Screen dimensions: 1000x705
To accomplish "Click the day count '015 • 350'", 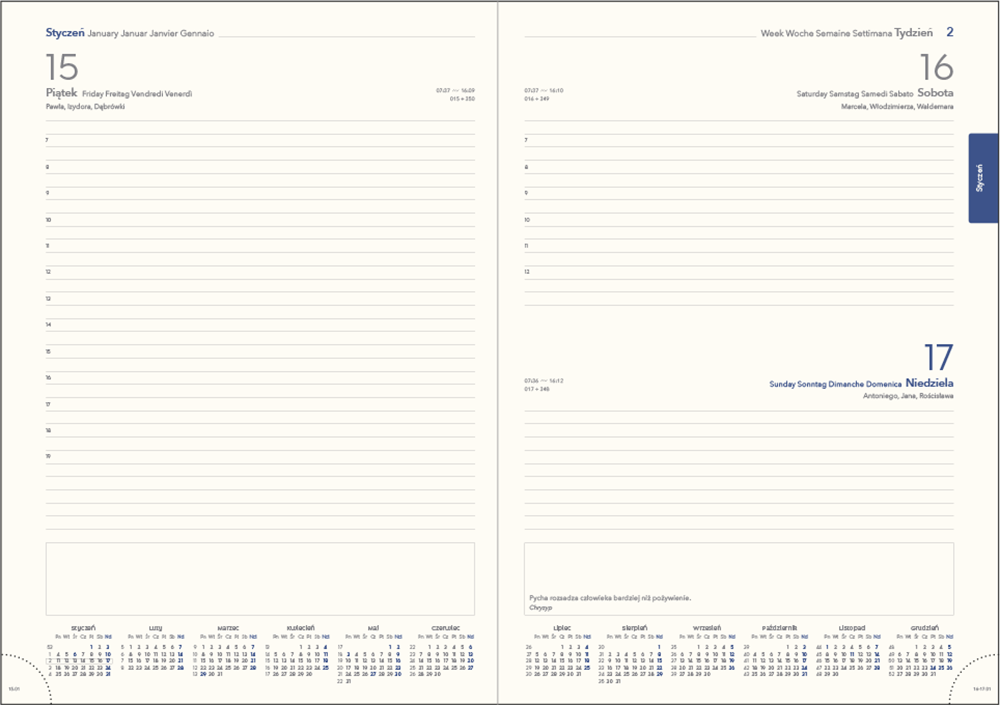I will pos(462,99).
